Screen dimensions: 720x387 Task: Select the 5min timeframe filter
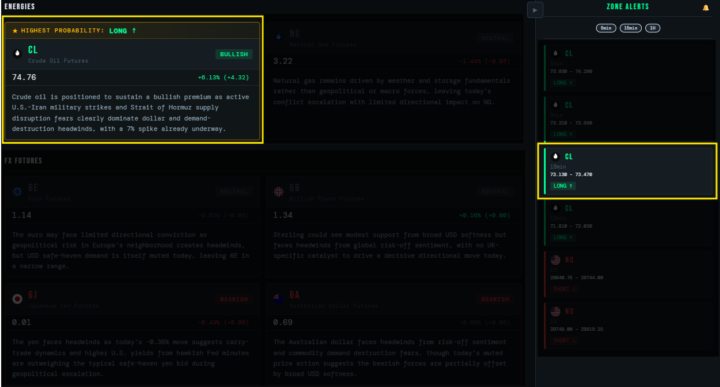[606, 28]
